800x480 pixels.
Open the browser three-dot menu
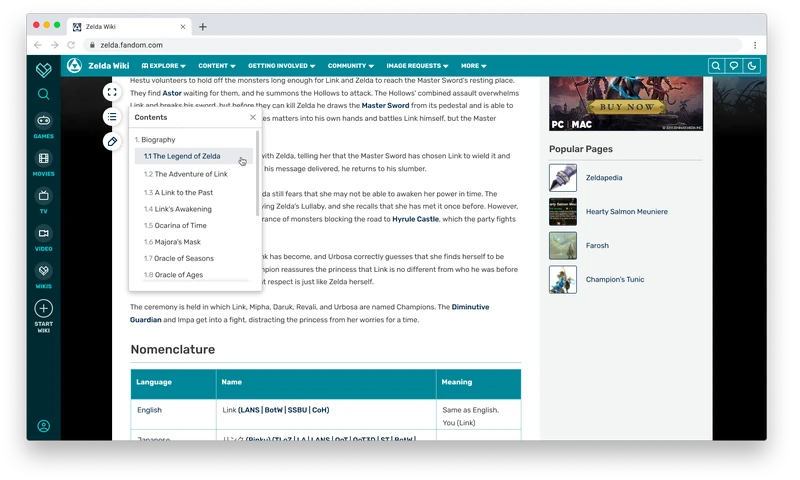pyautogui.click(x=755, y=45)
